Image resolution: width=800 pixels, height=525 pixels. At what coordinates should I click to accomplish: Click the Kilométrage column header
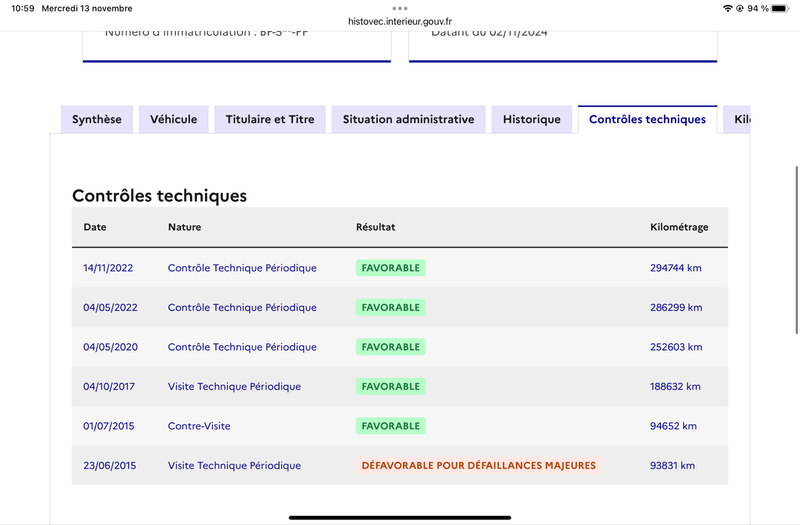click(x=679, y=228)
